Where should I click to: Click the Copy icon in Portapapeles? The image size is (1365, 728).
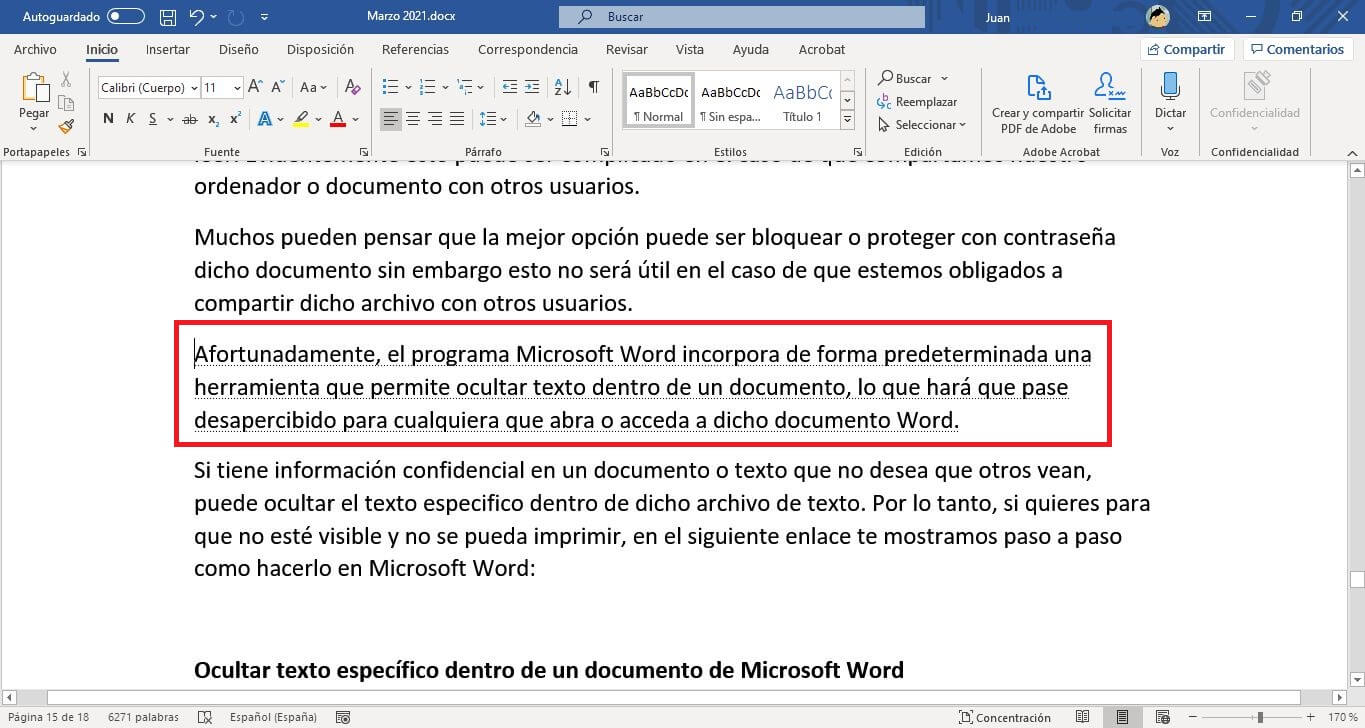click(66, 103)
